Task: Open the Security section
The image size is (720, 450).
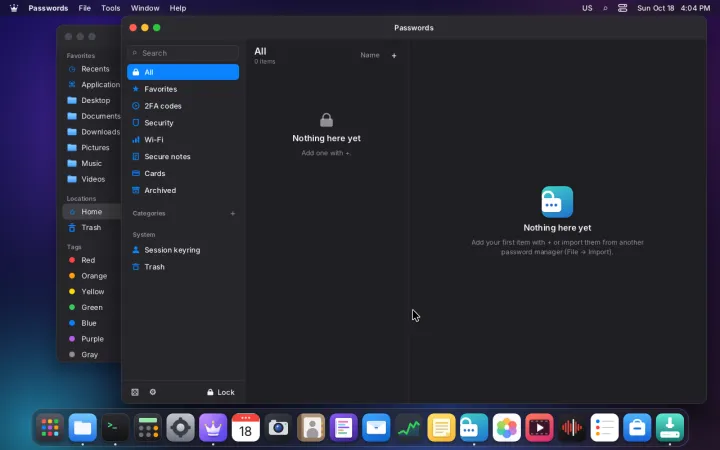Action: pos(183,123)
